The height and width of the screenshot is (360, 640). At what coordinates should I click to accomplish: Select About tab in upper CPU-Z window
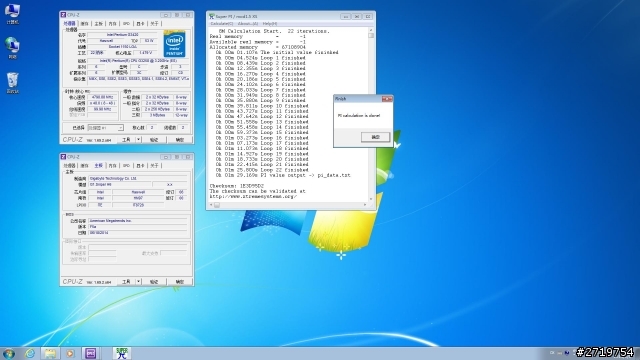154,24
